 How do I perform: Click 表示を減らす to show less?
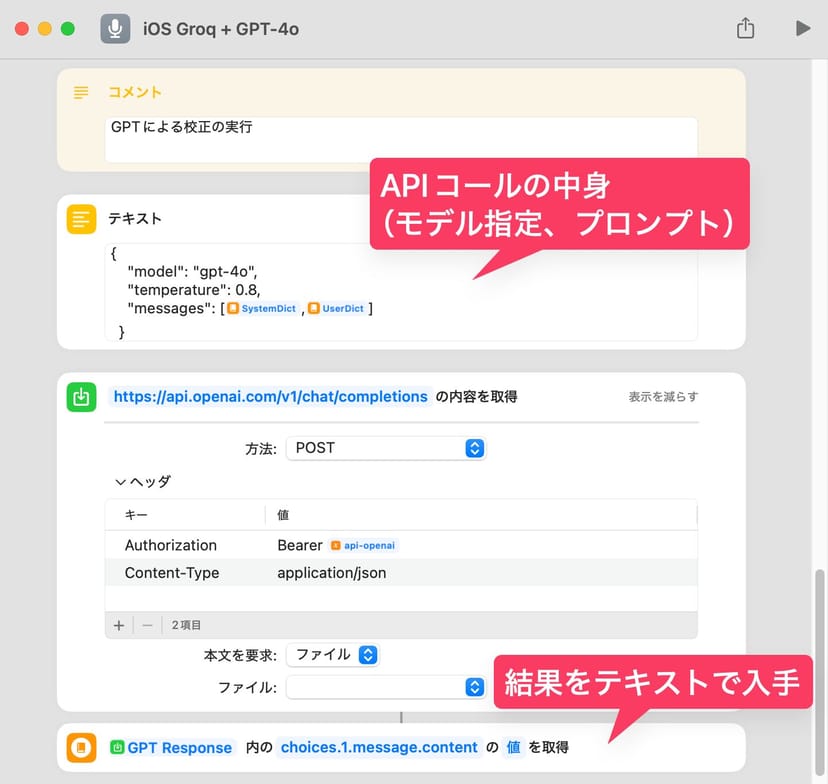(663, 397)
